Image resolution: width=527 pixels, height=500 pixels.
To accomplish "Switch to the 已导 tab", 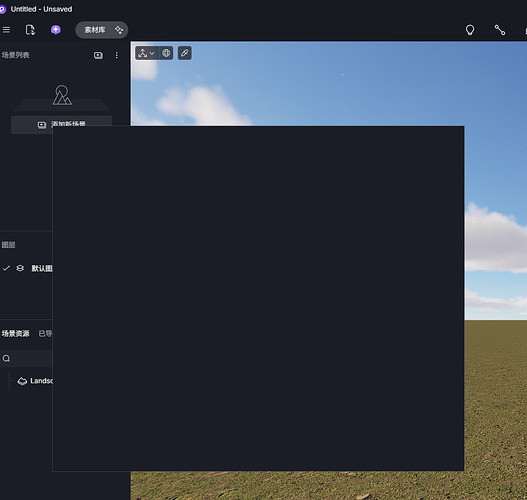I will [x=45, y=333].
